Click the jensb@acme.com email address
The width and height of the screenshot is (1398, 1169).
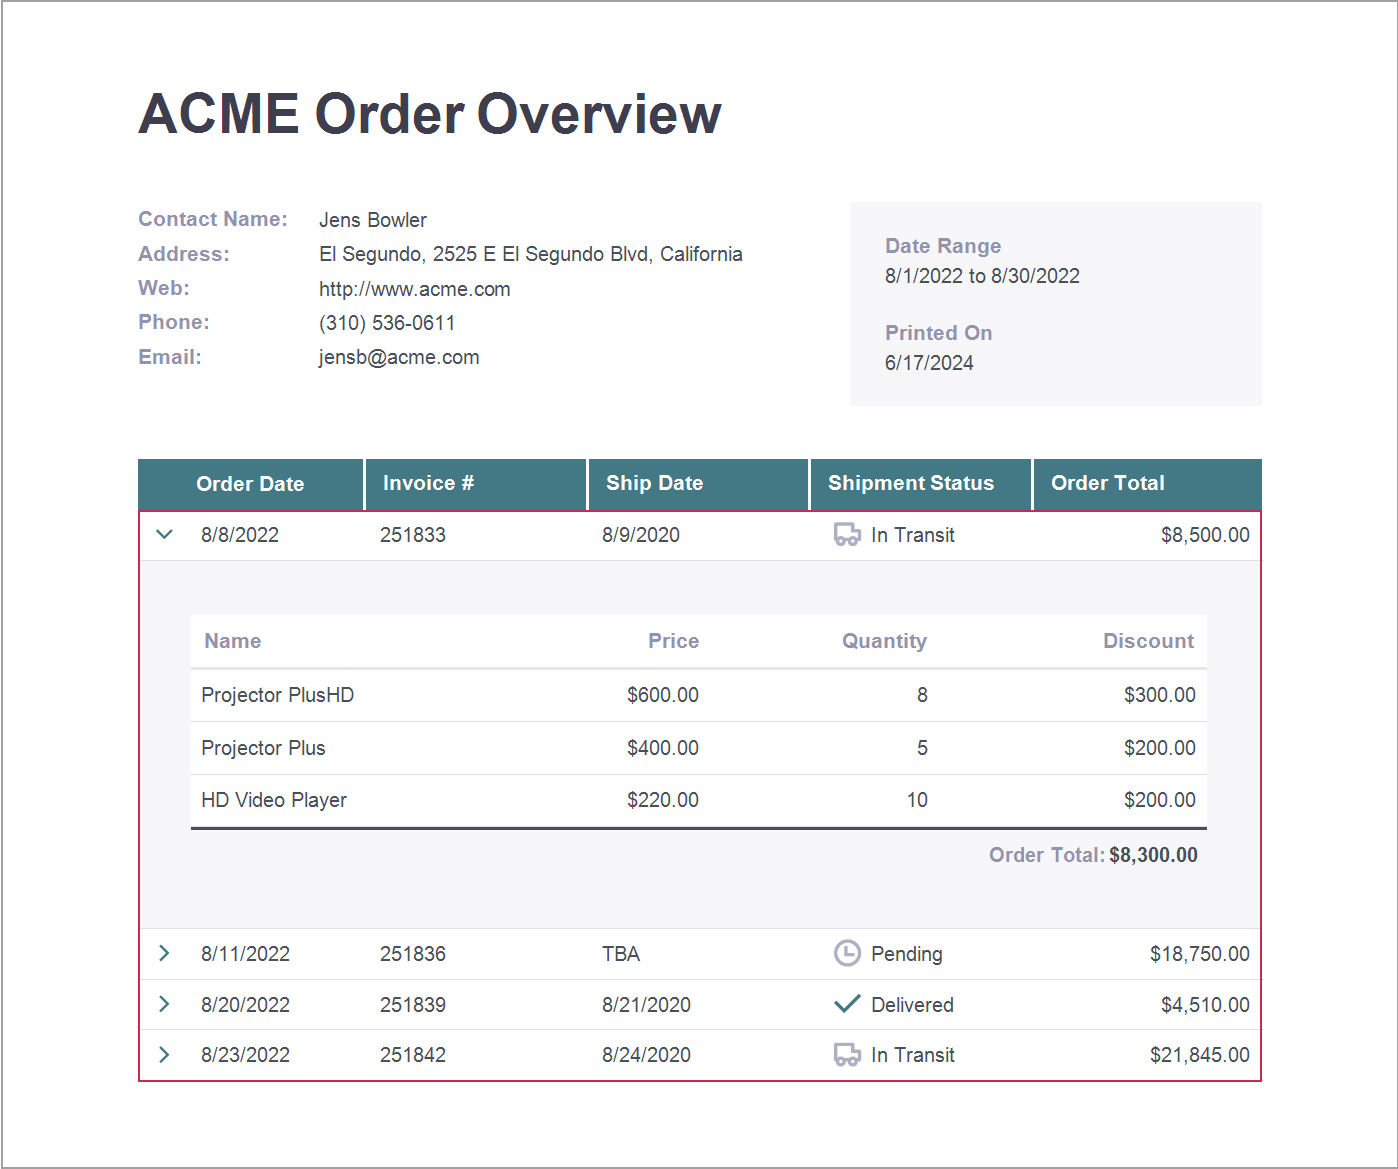[x=399, y=357]
